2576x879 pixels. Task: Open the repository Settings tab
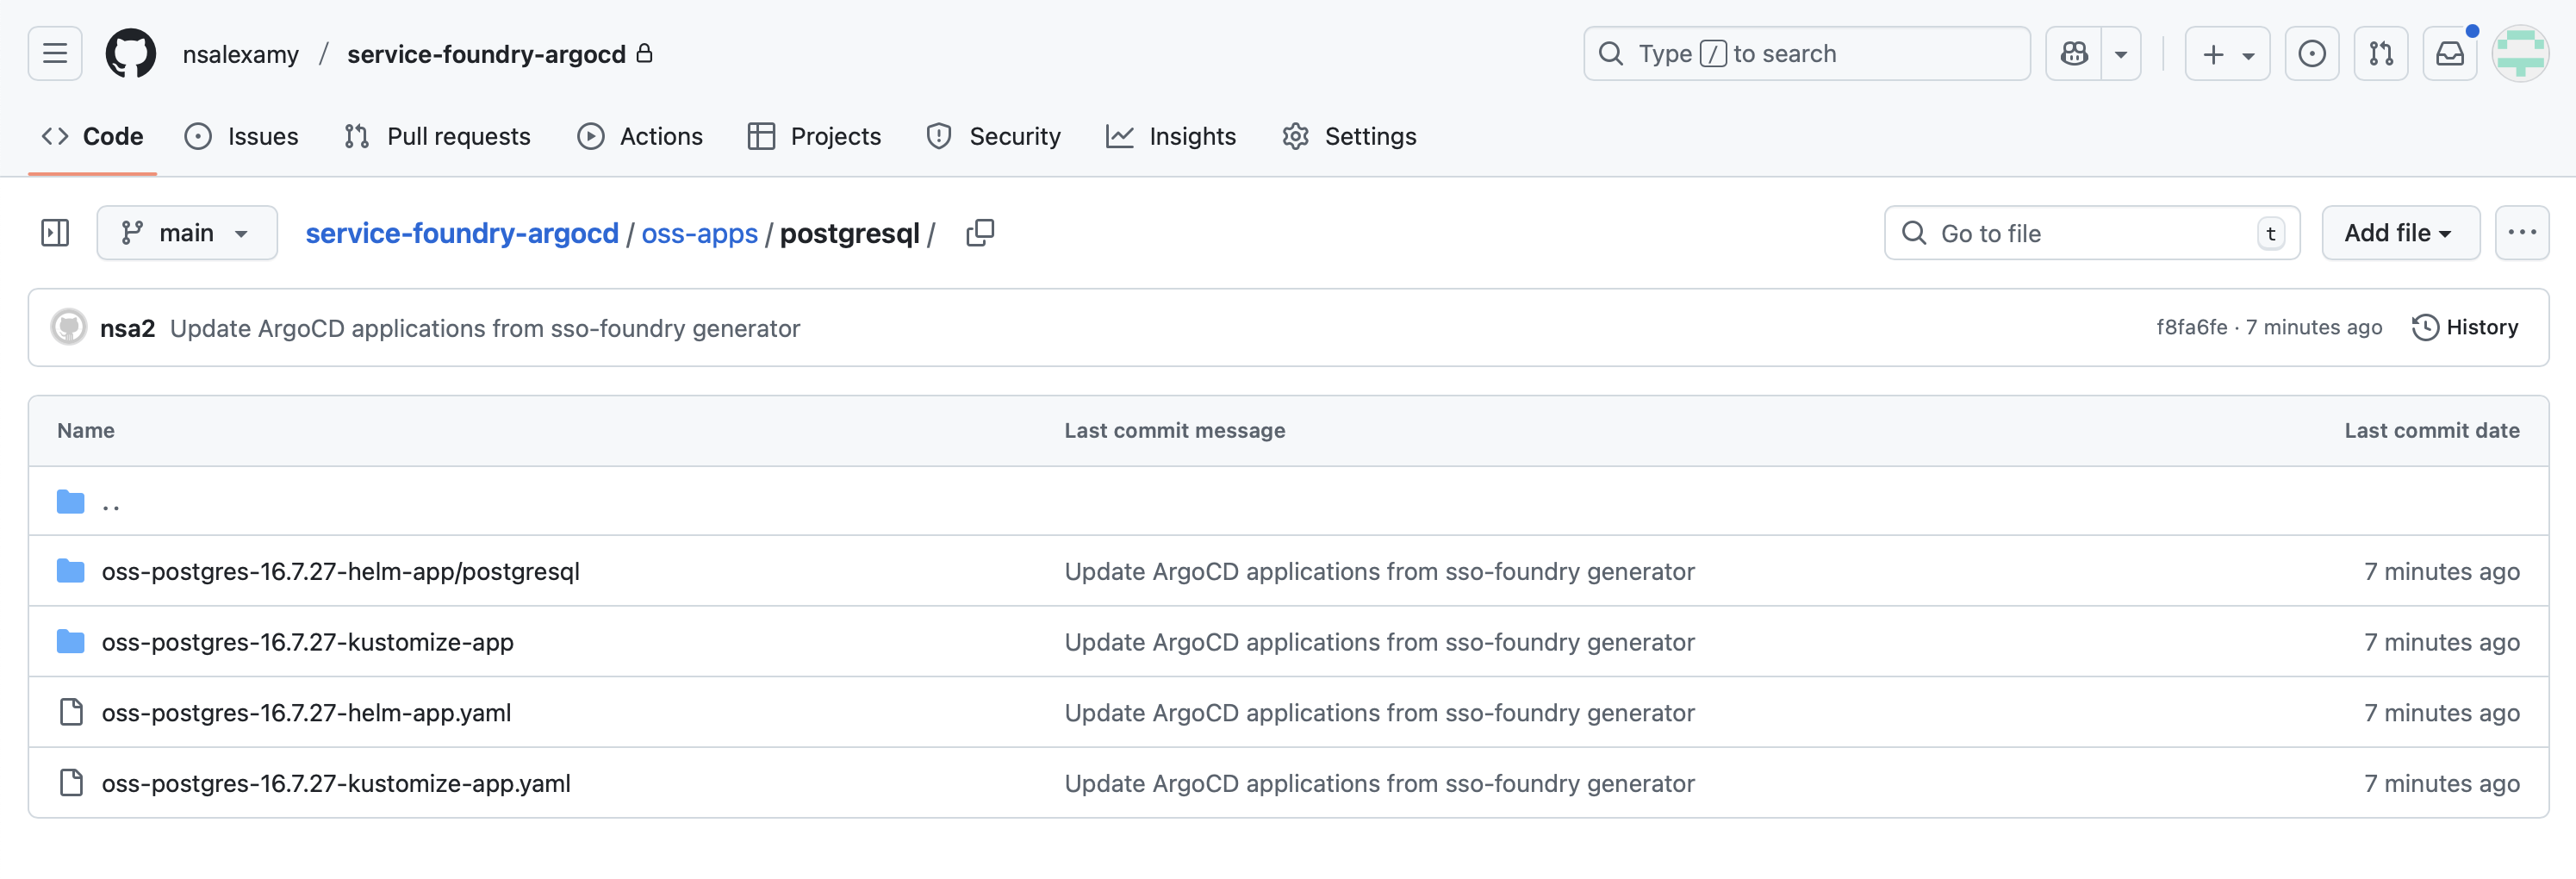pyautogui.click(x=1349, y=136)
